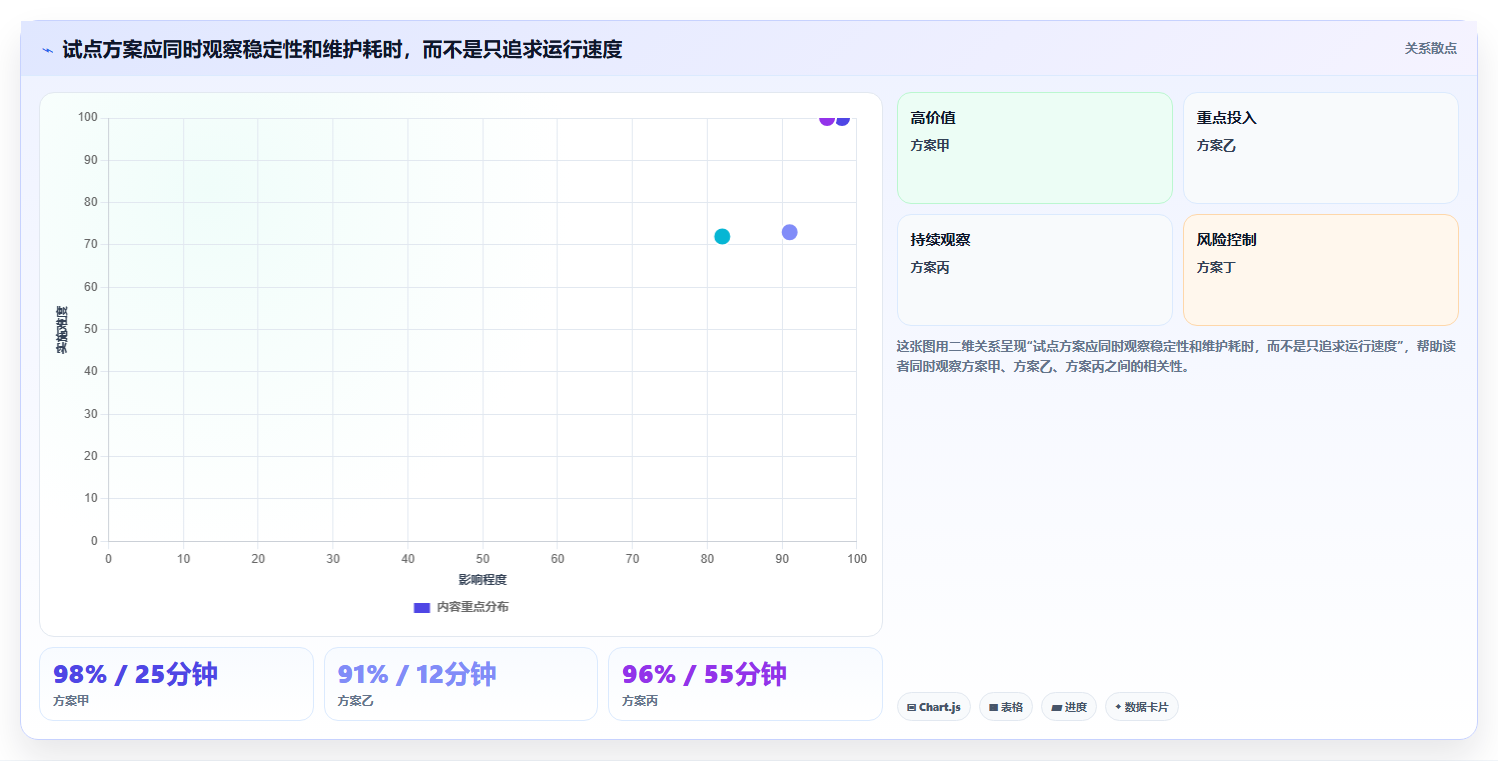Open the 持续观察 方案丙 card
This screenshot has width=1498, height=761.
(x=1034, y=270)
